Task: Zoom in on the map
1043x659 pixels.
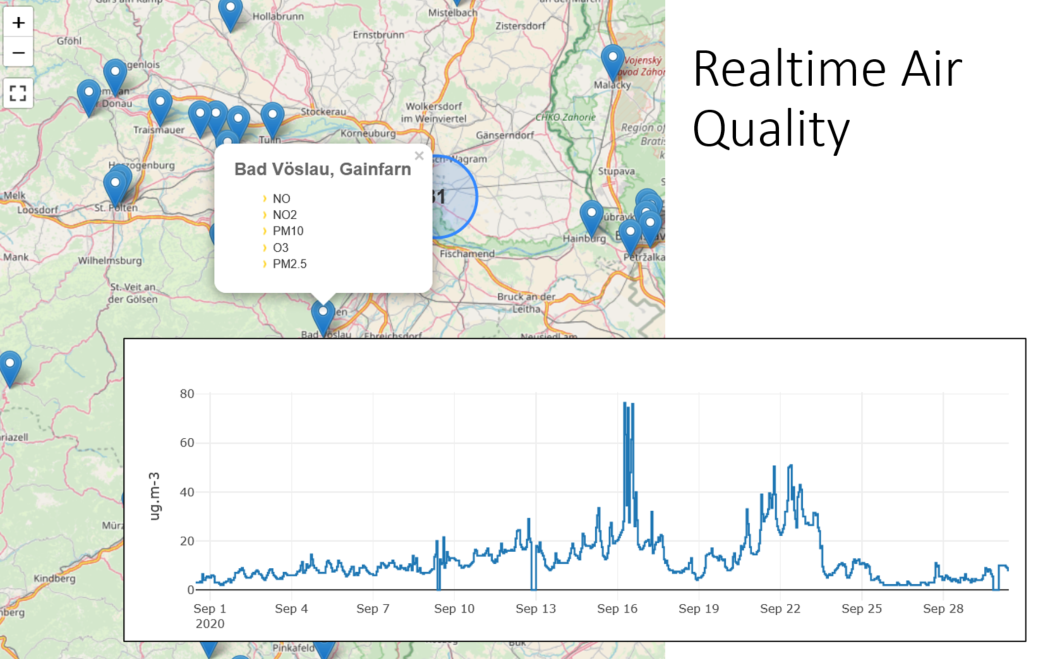Action: pyautogui.click(x=18, y=23)
